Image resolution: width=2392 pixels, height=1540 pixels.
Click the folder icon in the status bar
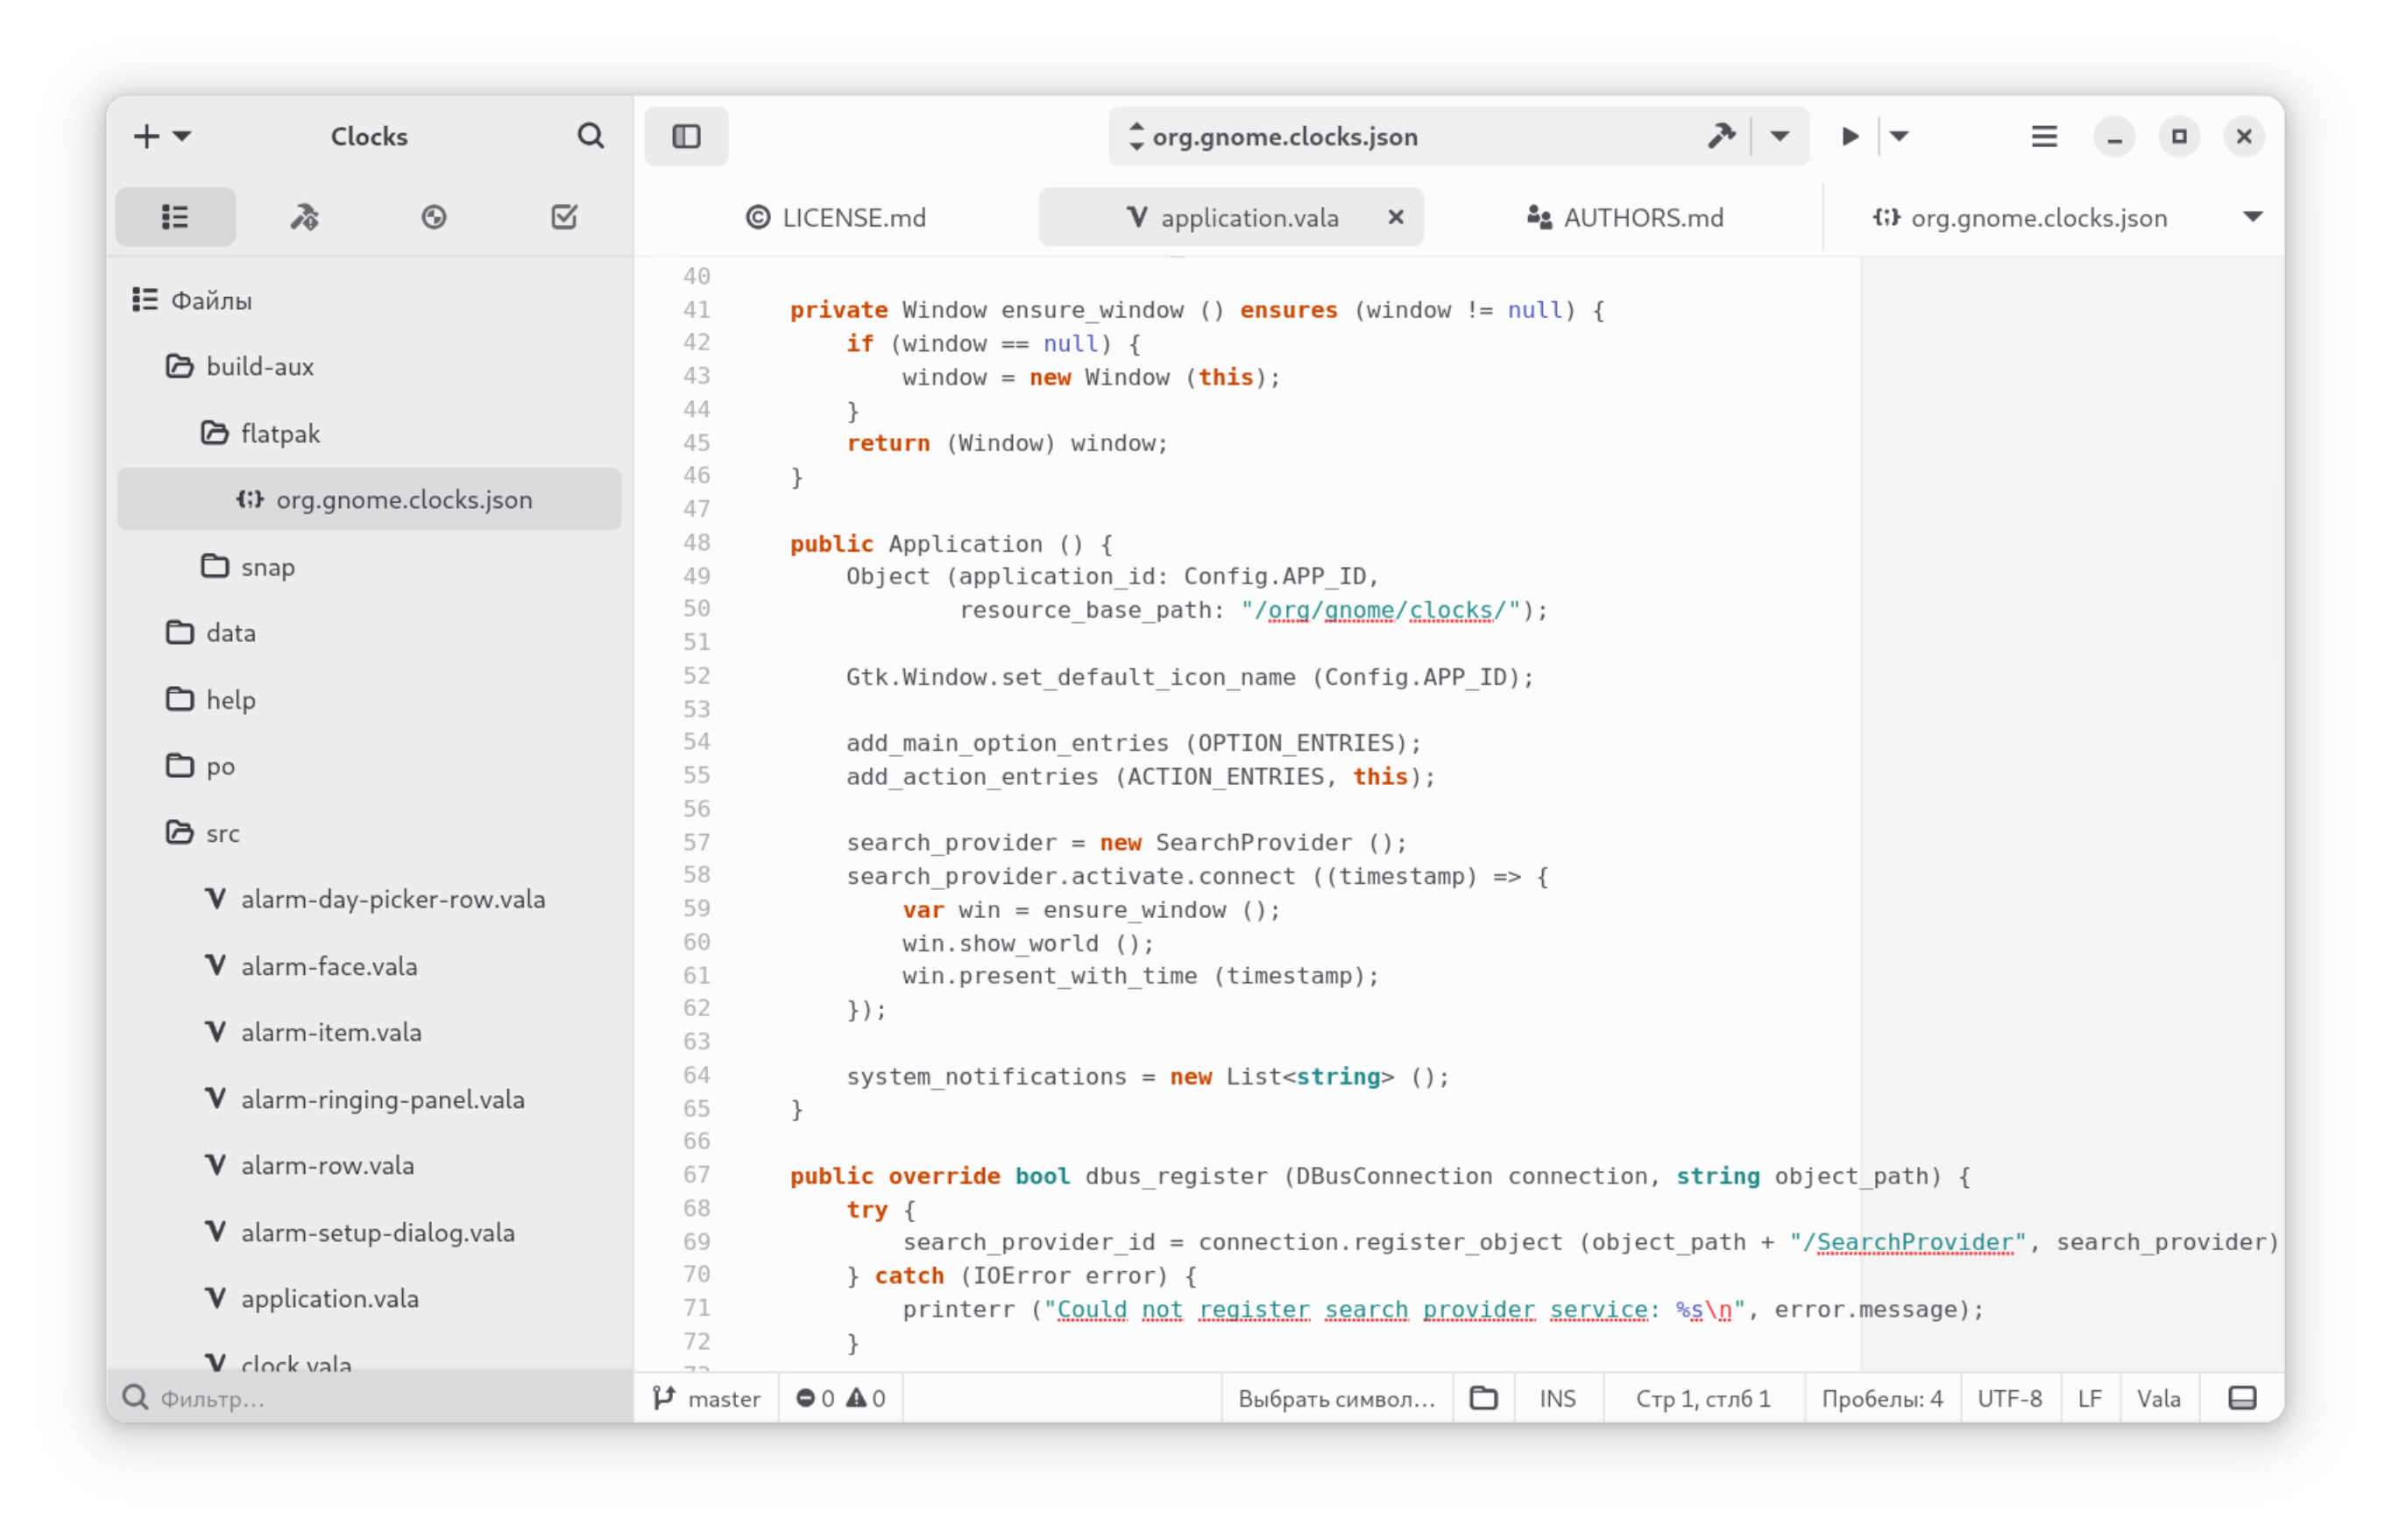[1483, 1398]
